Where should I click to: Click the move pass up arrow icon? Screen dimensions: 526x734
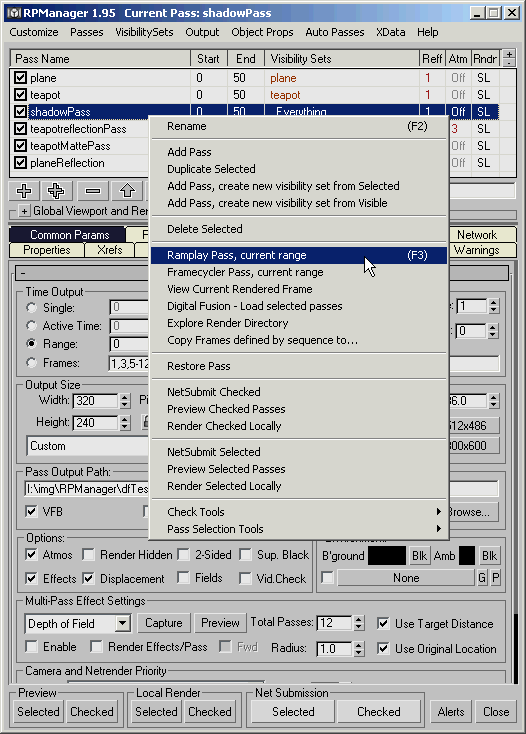click(x=127, y=191)
